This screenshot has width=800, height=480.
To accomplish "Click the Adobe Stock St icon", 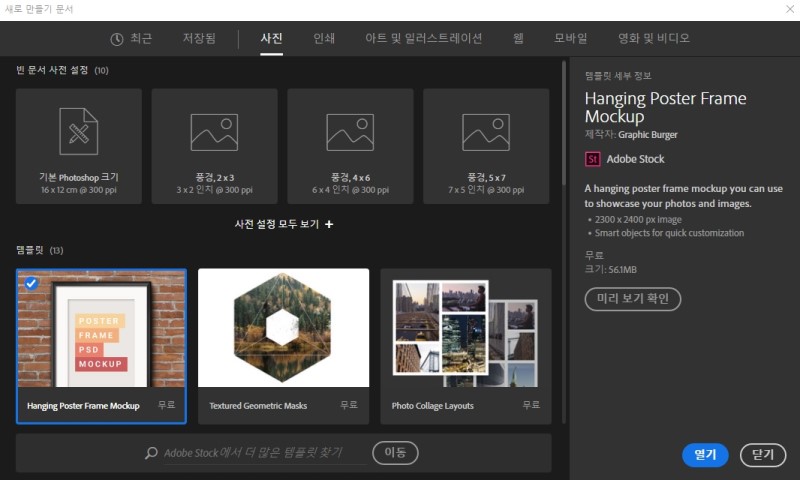I will tap(592, 159).
